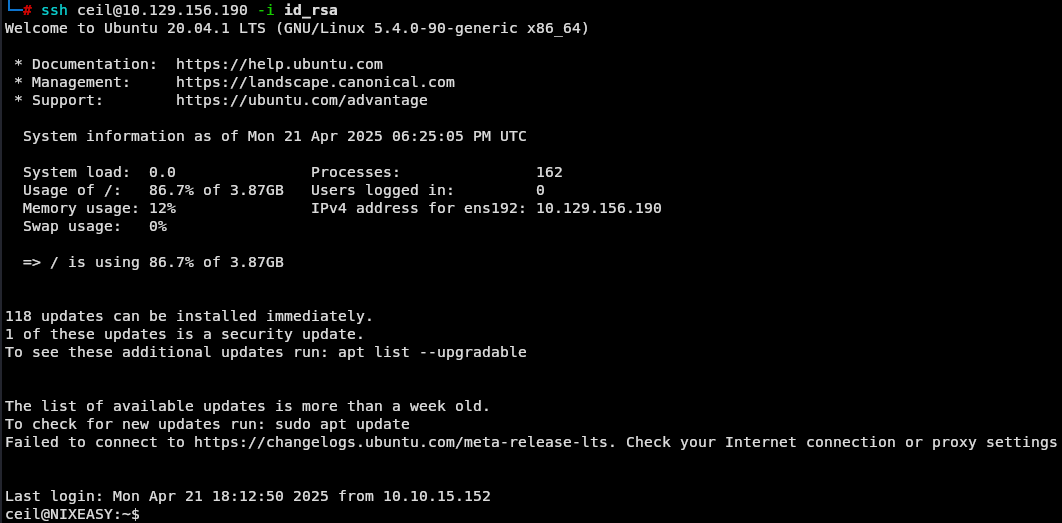Click the Welcome to Ubuntu 20.04.1 LTS banner

[297, 29]
